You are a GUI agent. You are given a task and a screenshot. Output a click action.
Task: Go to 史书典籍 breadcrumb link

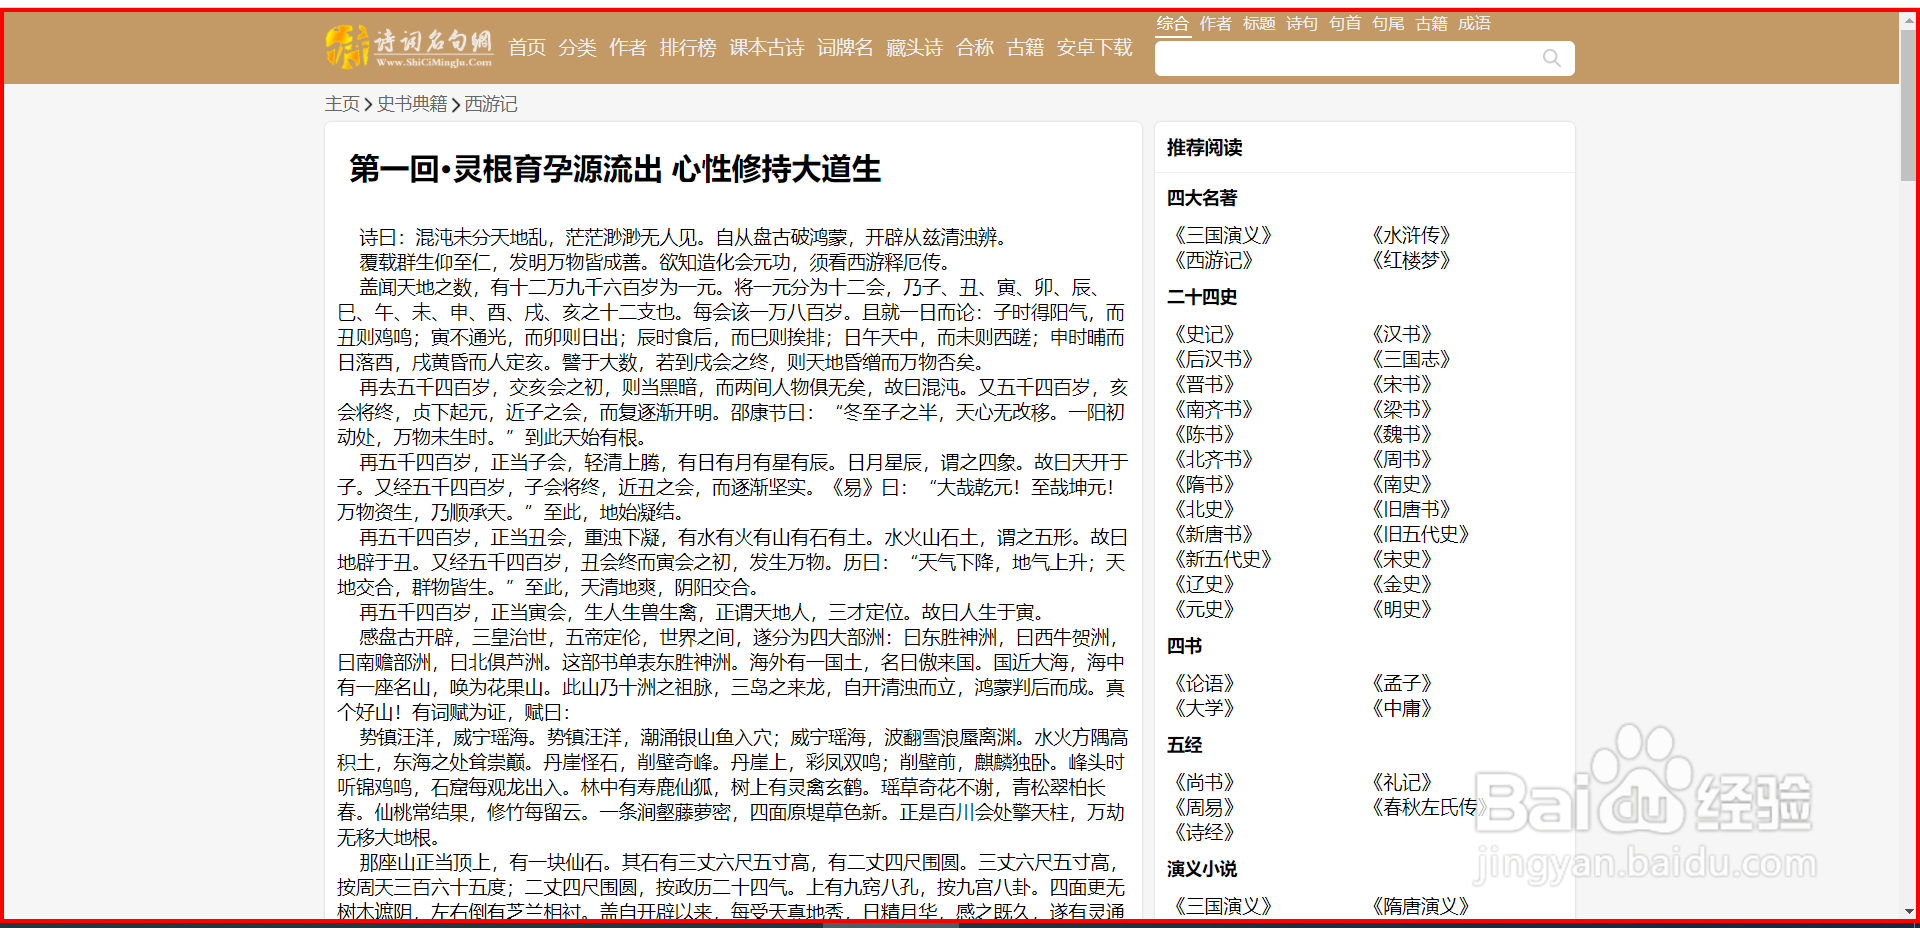pos(412,104)
